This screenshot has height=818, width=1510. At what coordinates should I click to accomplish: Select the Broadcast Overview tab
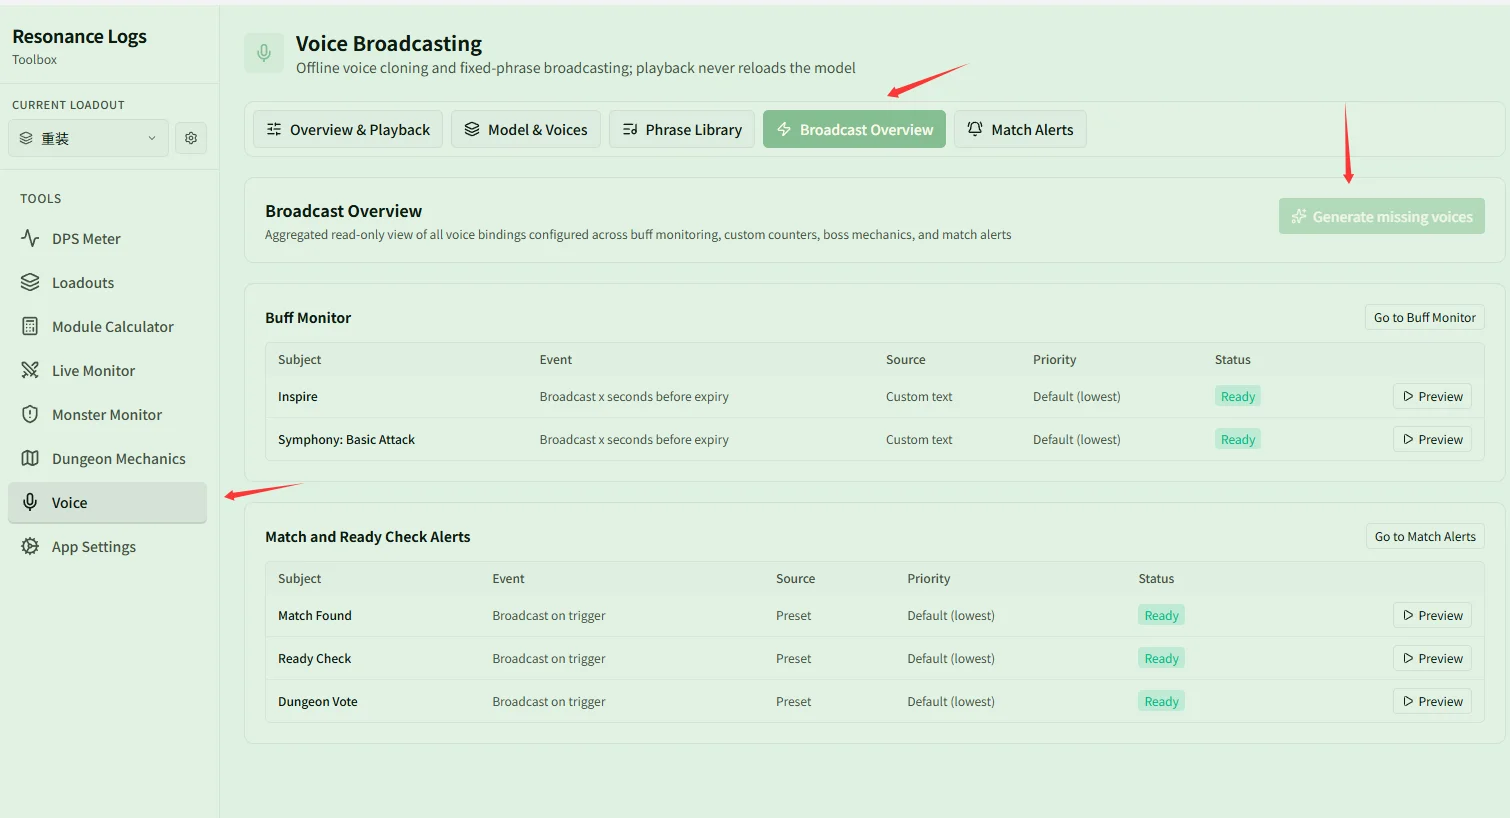click(854, 129)
